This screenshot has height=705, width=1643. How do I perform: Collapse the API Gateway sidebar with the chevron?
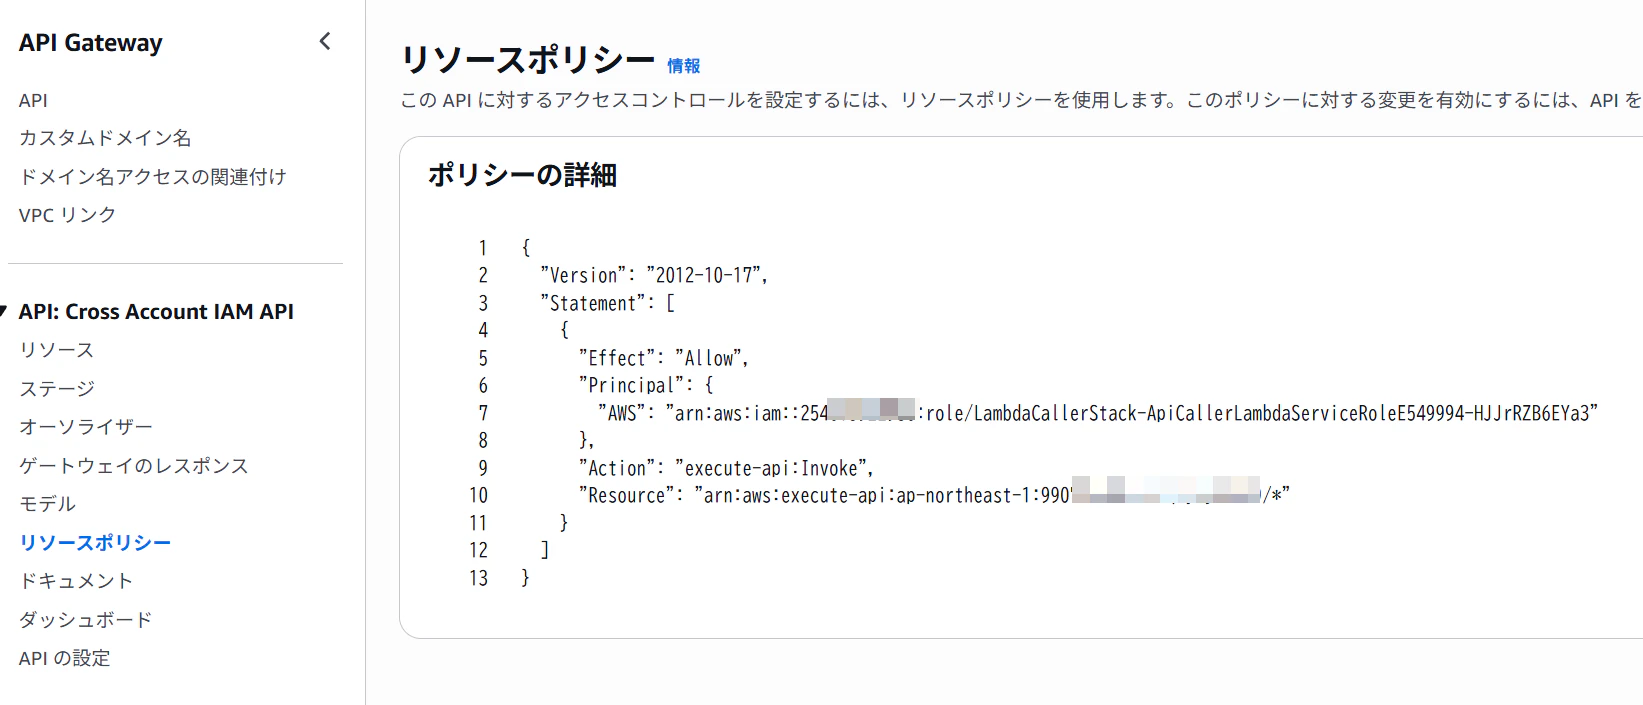(x=325, y=41)
